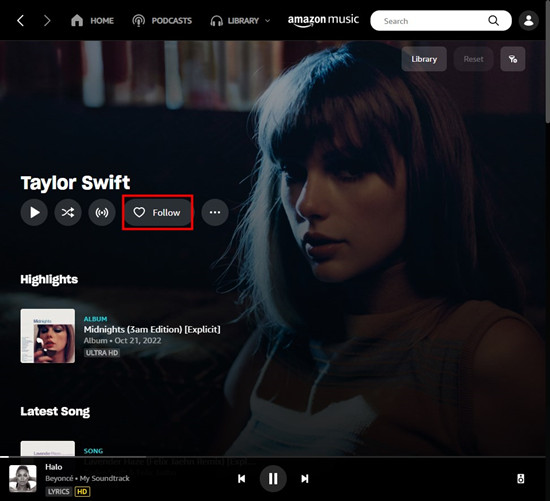This screenshot has height=501, width=550.
Task: Go back with the left arrow
Action: click(20, 21)
